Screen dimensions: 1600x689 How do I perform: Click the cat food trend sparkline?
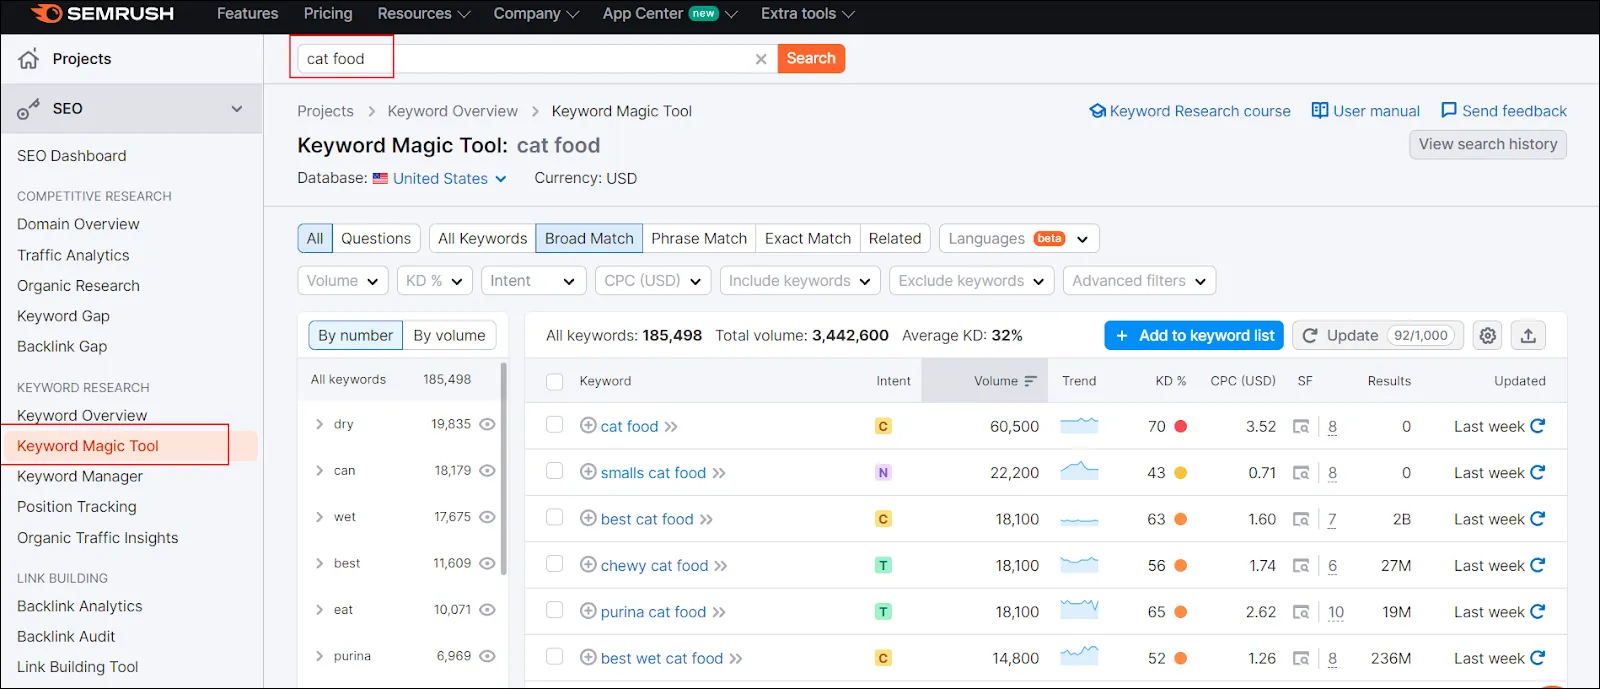click(x=1079, y=426)
